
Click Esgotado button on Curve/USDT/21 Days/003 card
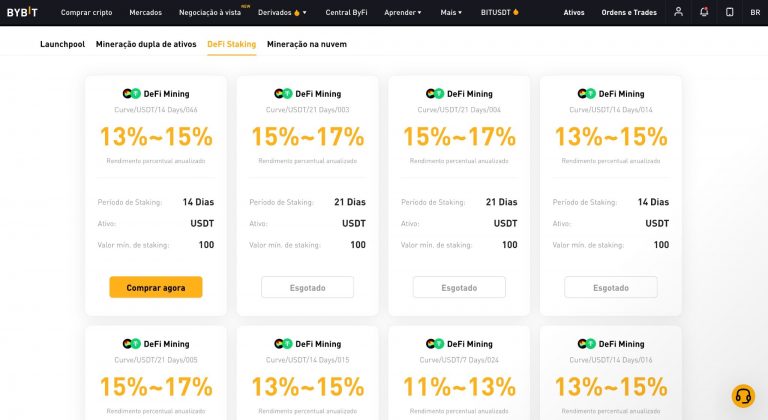308,287
